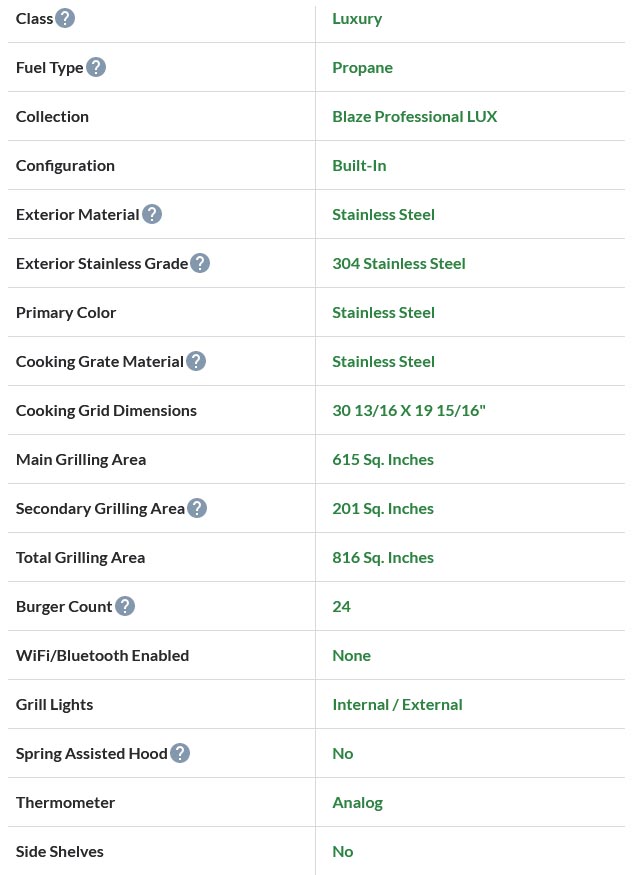Click the WiFi/Bluetooth Enabled None value

pos(351,655)
